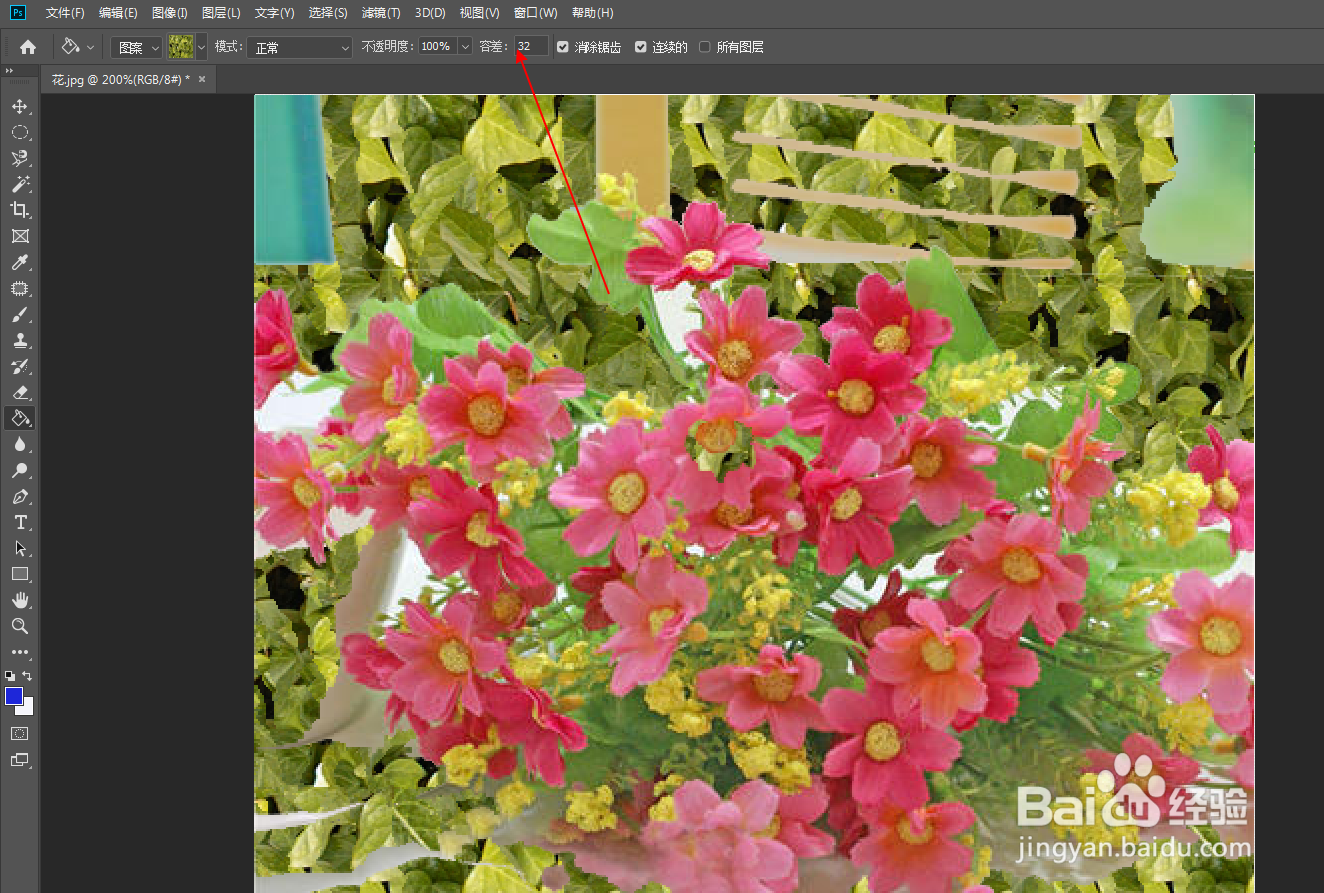Select the Brush tool
This screenshot has width=1324, height=893.
20,314
